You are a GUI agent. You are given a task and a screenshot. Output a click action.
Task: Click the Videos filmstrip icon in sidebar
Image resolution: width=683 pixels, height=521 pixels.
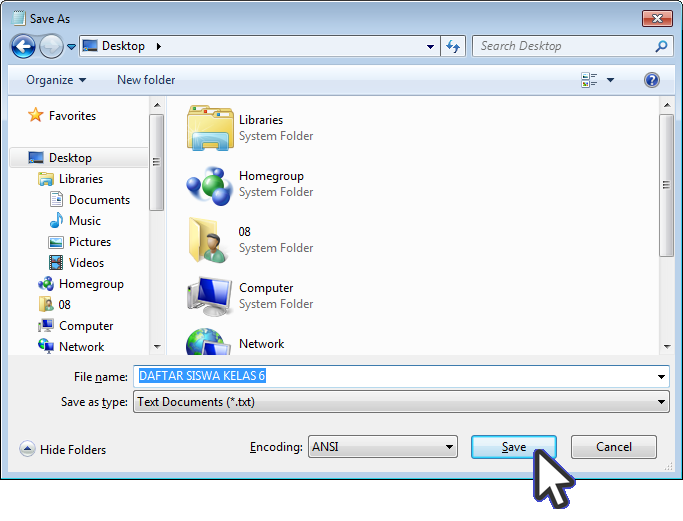56,263
